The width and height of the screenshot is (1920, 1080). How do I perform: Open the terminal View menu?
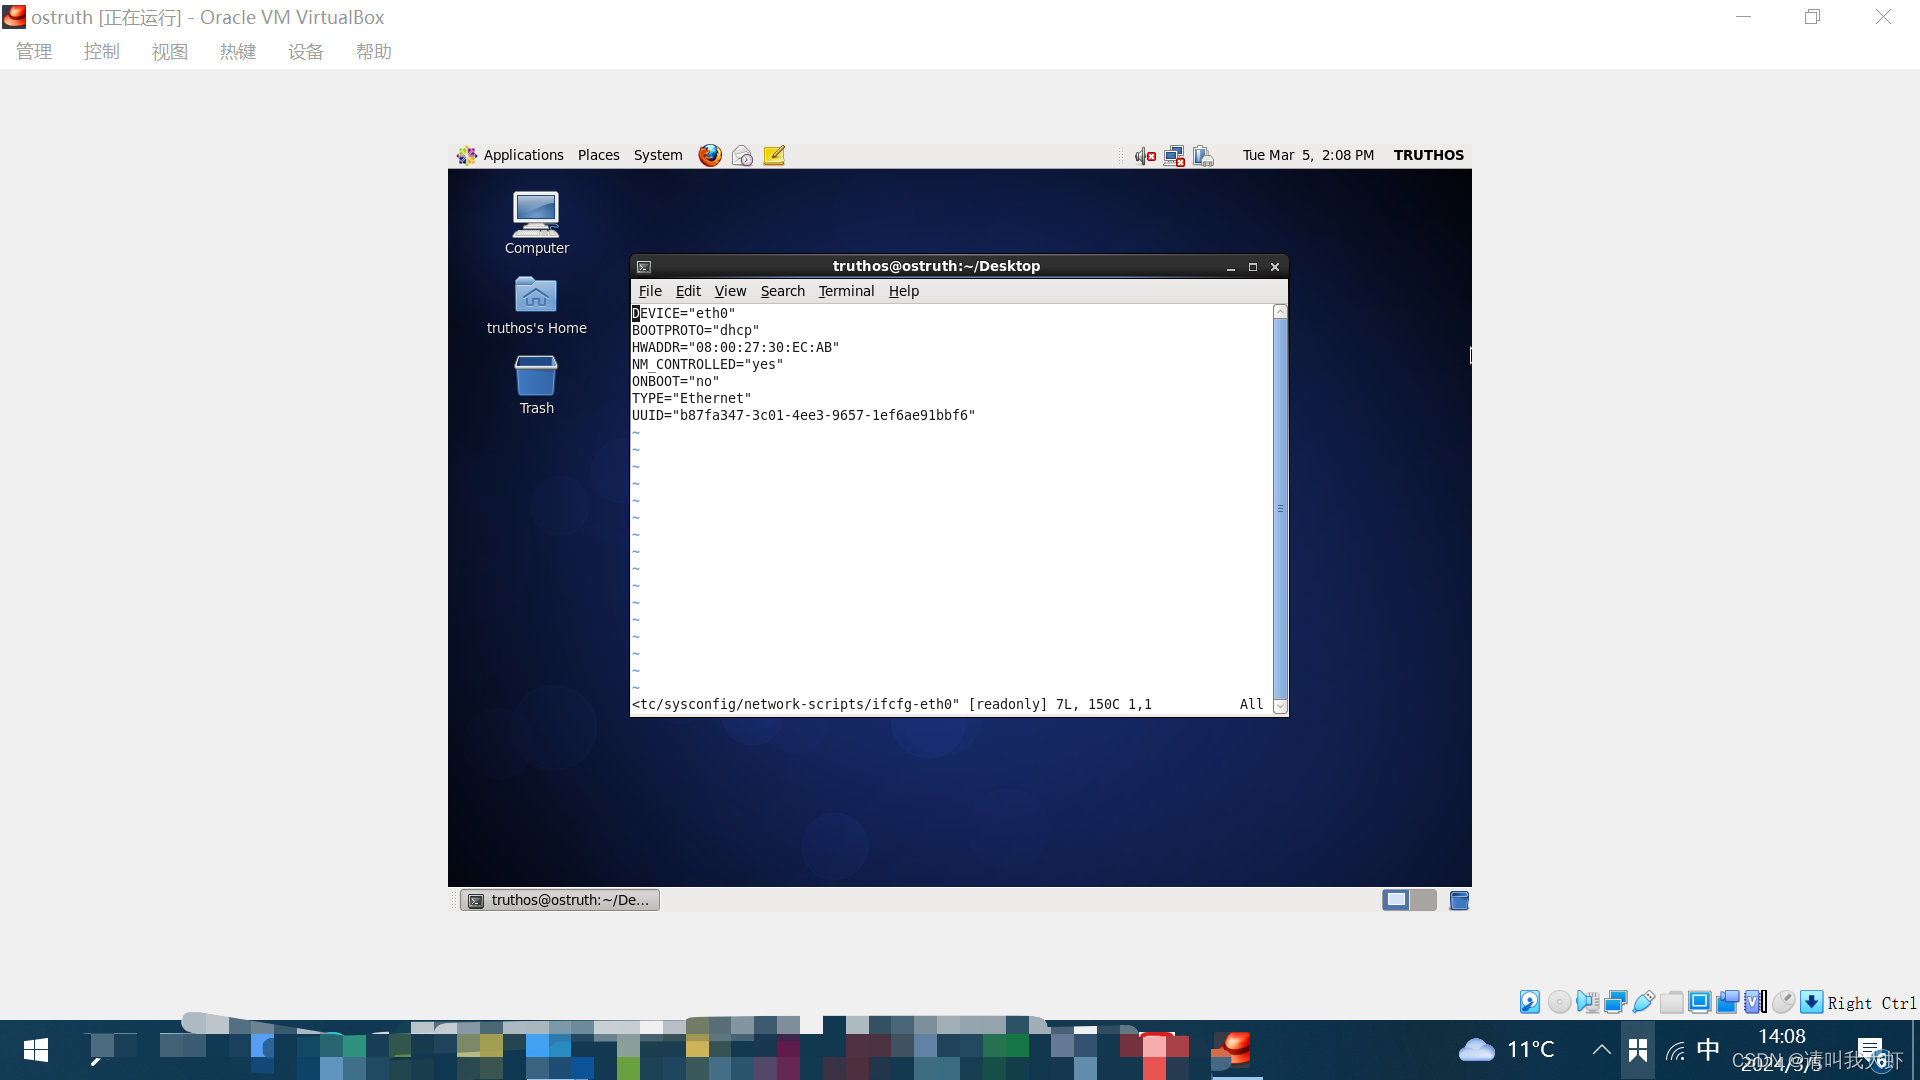pos(730,291)
